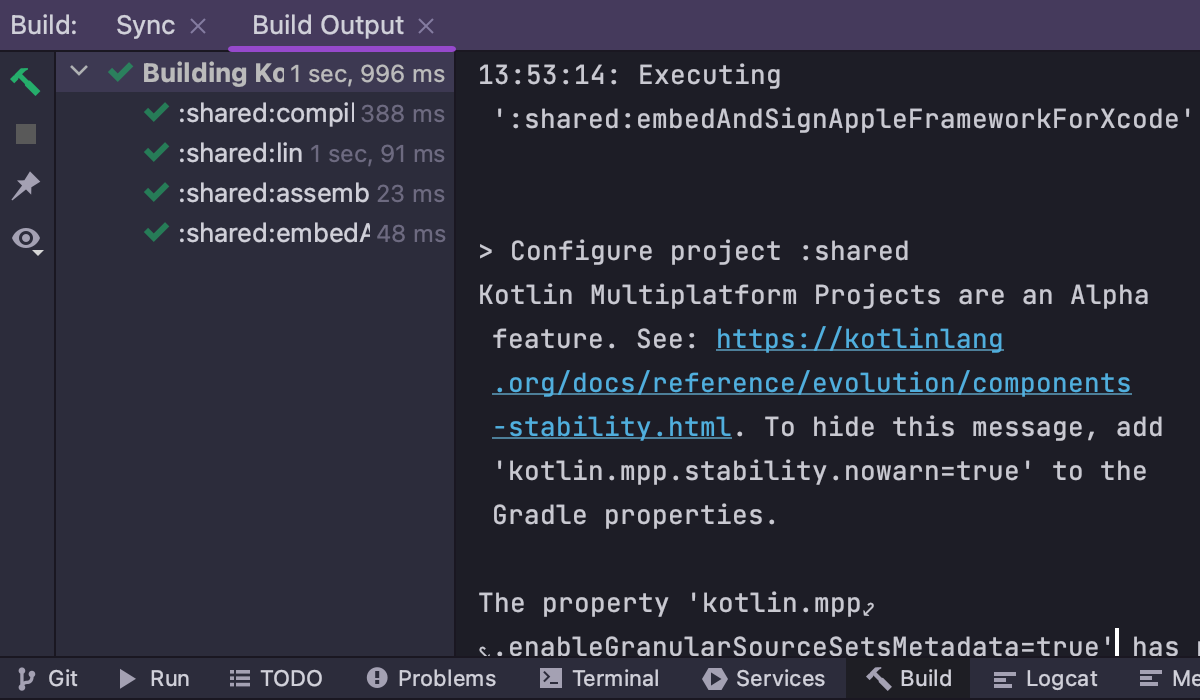Image resolution: width=1200 pixels, height=700 pixels.
Task: Select the :shared:compil task row
Action: [265, 114]
